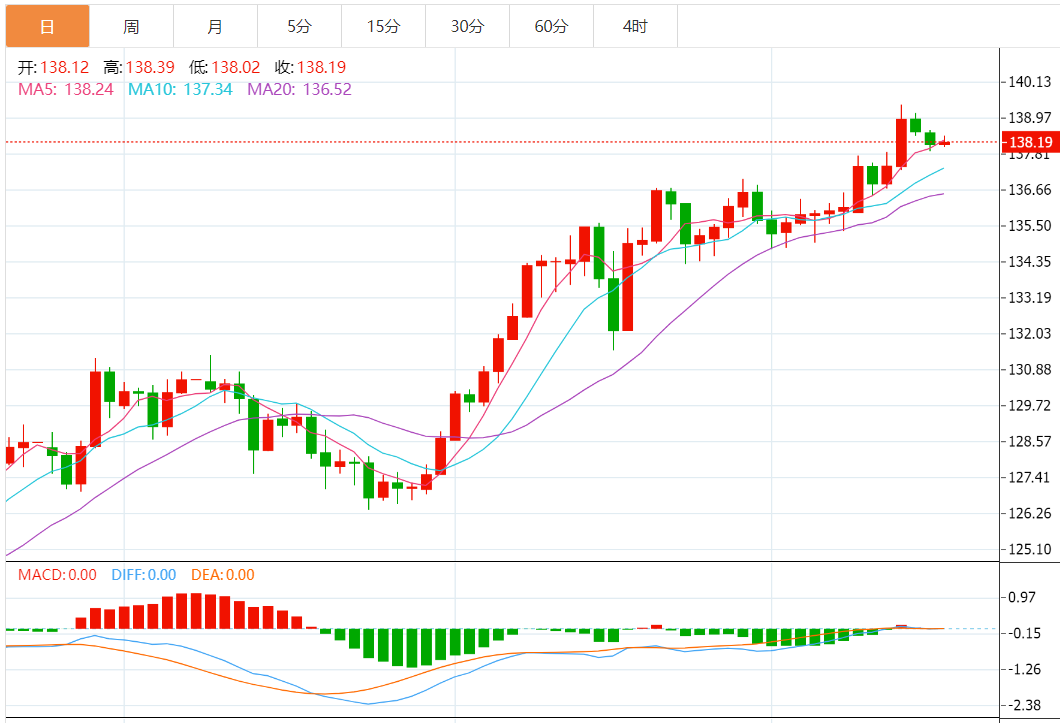Click the 138.97 price axis label

pyautogui.click(x=1030, y=118)
